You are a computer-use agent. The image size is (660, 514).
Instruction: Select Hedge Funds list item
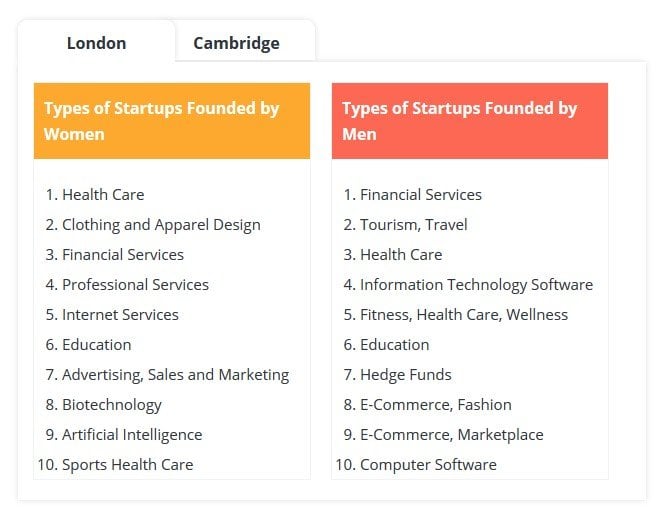405,375
